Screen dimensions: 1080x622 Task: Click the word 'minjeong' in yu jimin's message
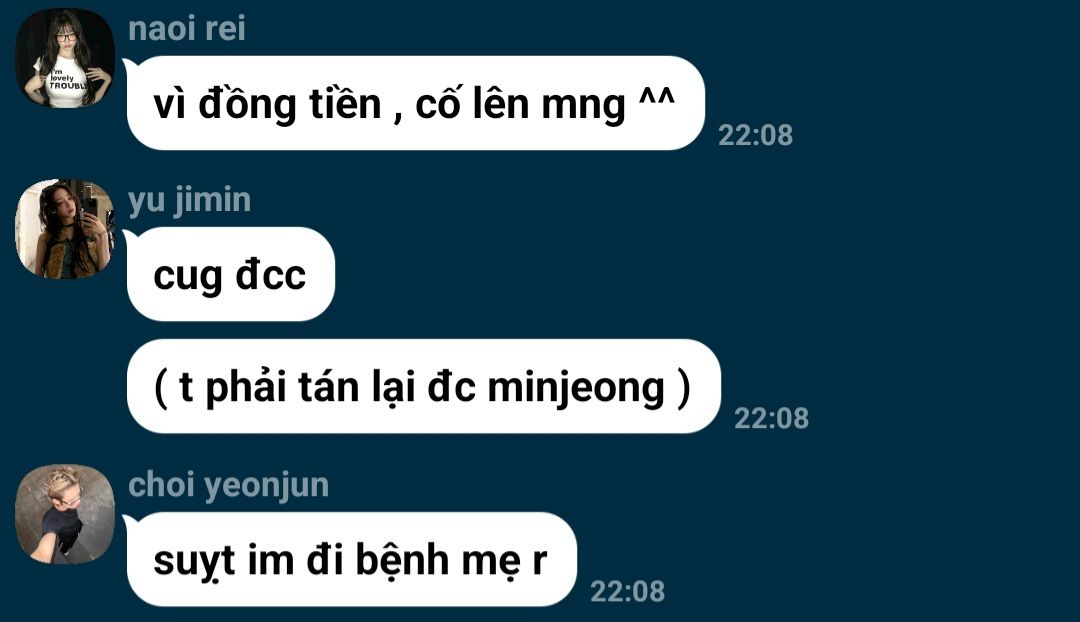[x=576, y=388]
